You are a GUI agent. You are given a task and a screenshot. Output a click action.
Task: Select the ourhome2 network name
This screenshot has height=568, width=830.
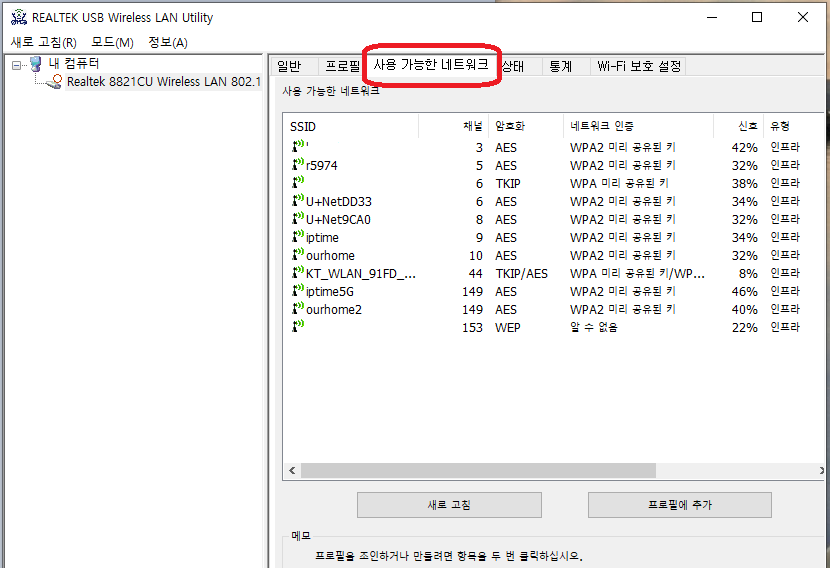[334, 310]
